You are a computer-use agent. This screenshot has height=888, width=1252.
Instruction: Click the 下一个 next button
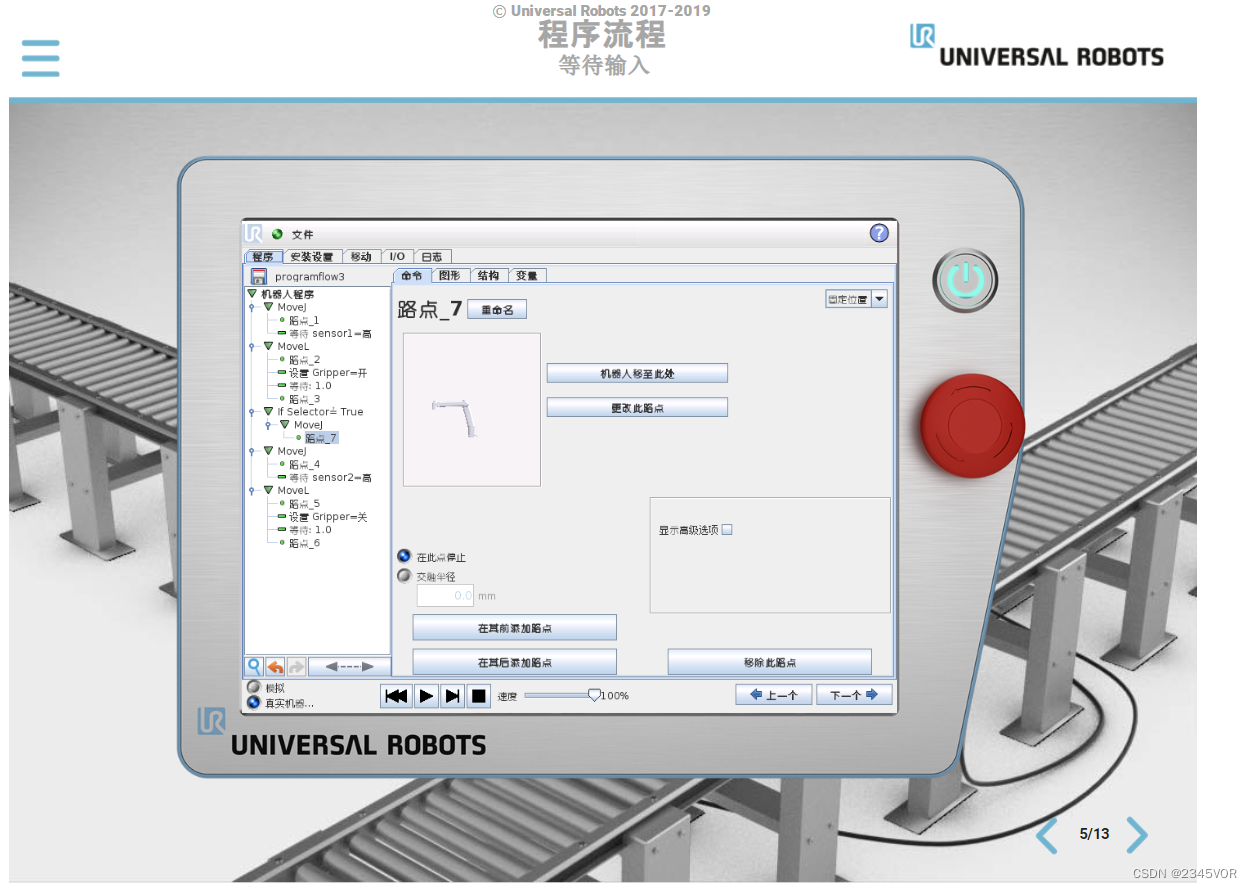pyautogui.click(x=854, y=695)
